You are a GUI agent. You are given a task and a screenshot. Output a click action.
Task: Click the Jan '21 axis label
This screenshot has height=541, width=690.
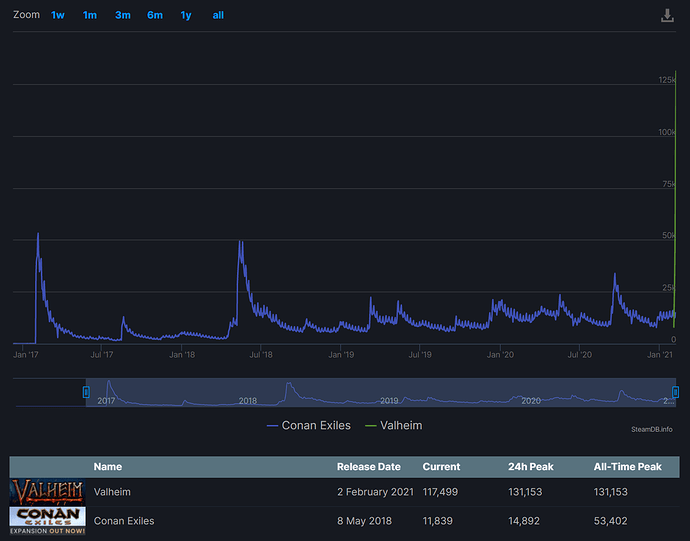click(660, 355)
